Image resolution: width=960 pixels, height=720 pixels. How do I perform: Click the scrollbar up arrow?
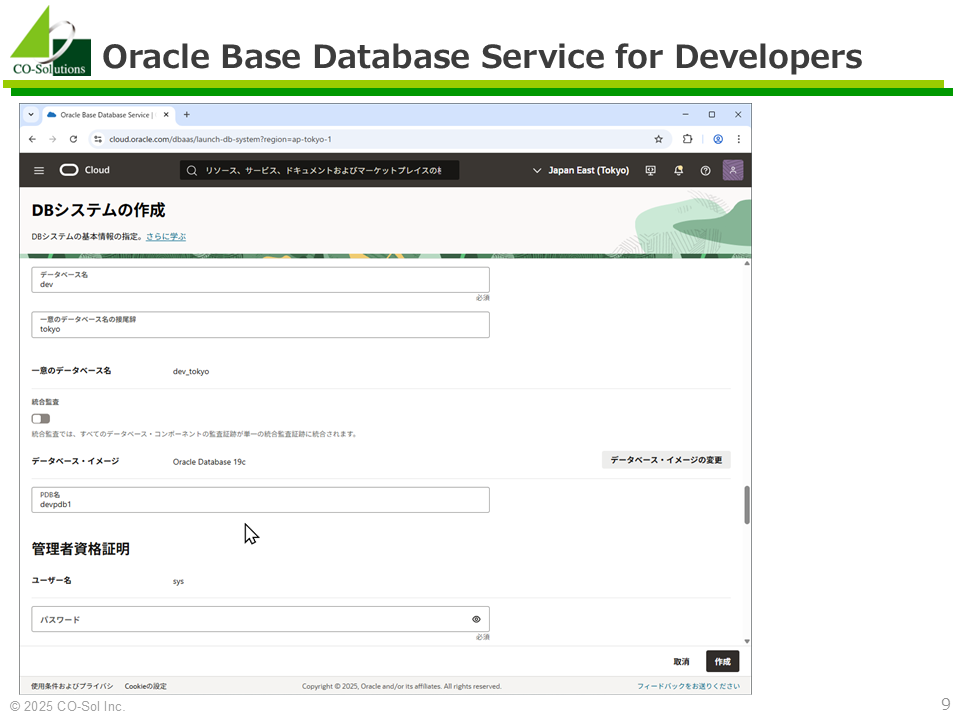coord(747,263)
